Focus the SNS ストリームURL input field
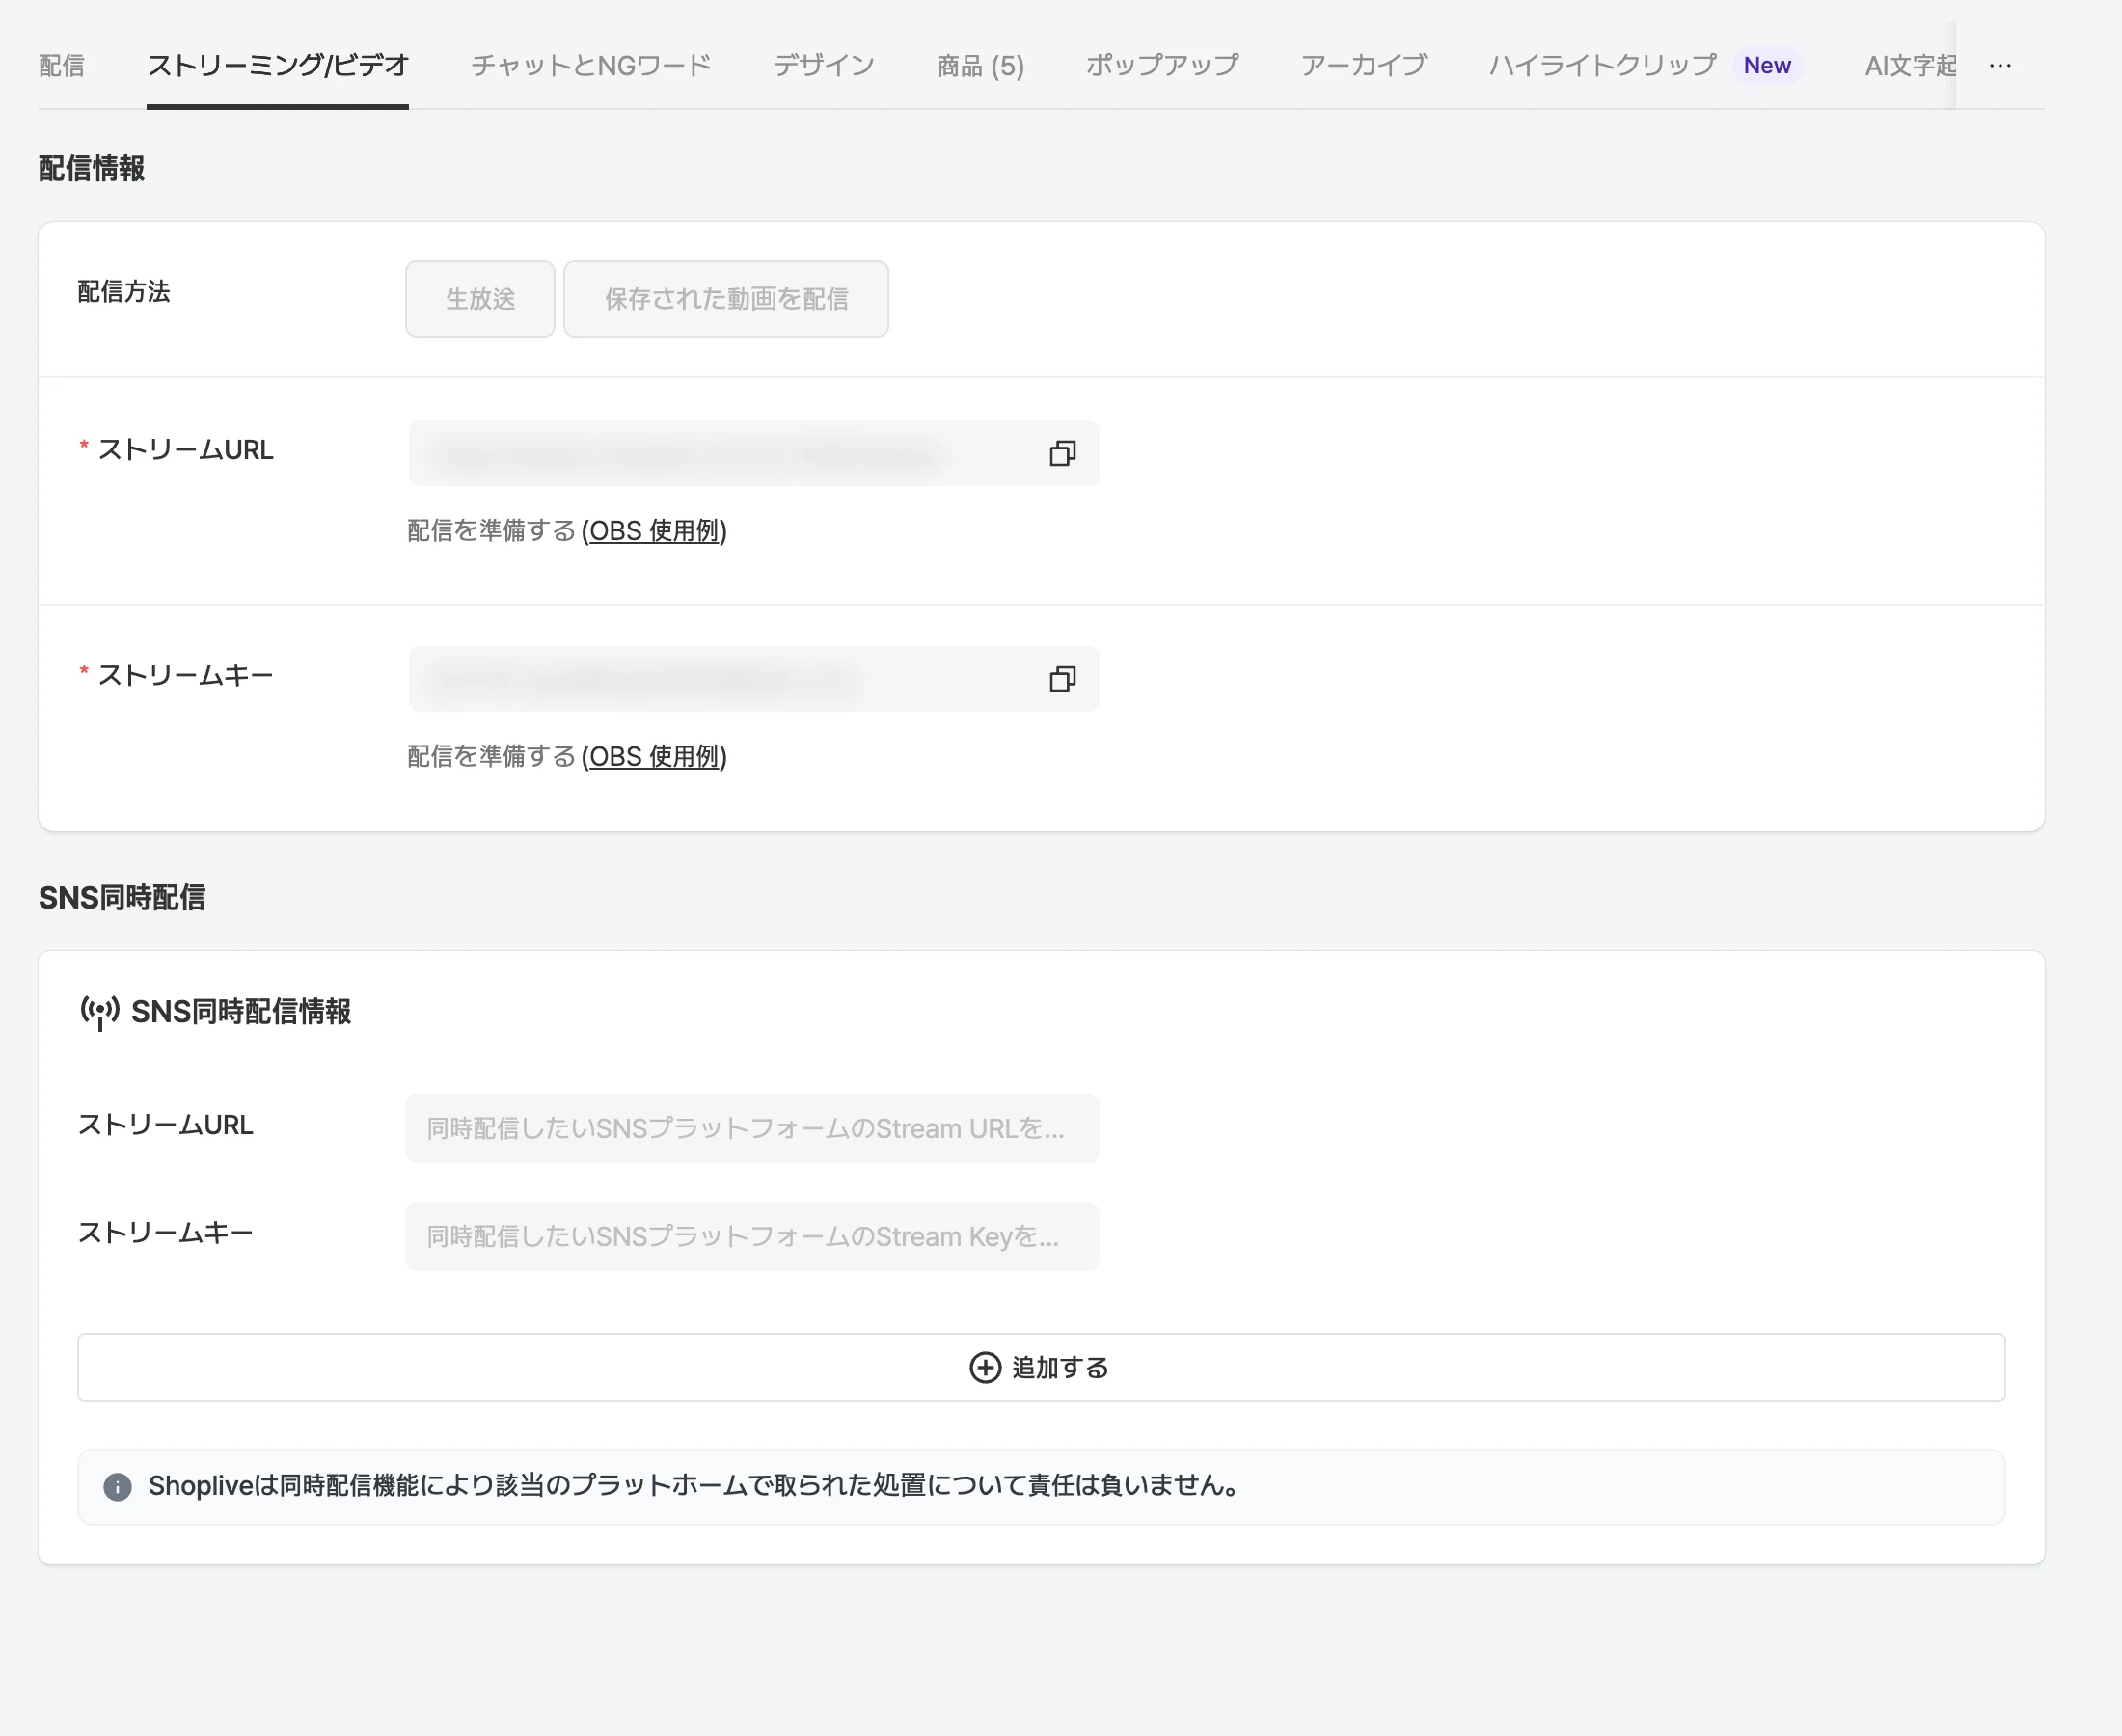Viewport: 2122px width, 1736px height. [x=752, y=1128]
